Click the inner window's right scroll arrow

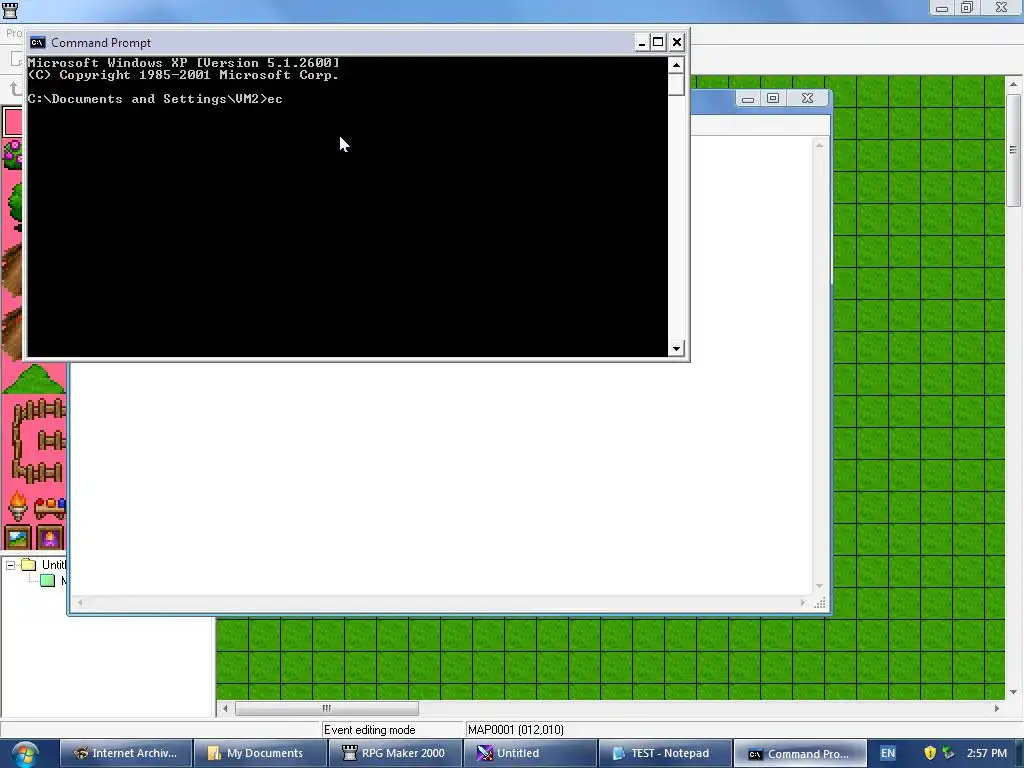click(803, 603)
